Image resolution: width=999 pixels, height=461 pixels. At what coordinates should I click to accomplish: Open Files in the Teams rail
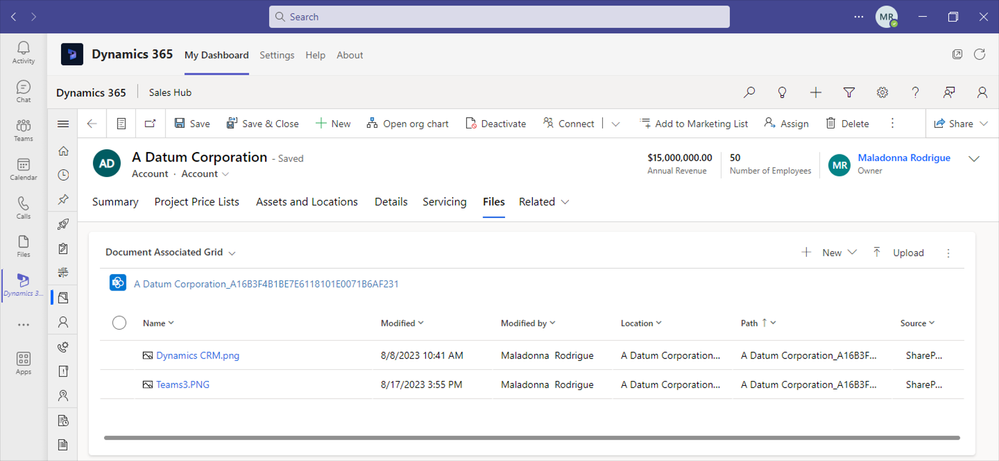coord(24,246)
